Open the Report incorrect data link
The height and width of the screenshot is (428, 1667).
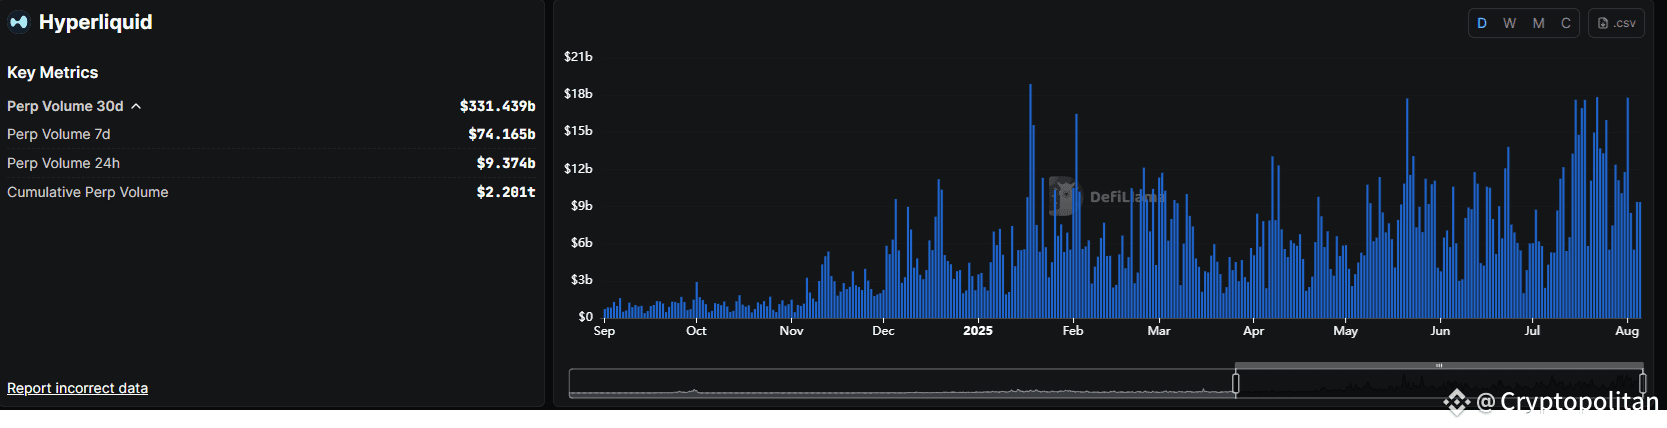[77, 388]
